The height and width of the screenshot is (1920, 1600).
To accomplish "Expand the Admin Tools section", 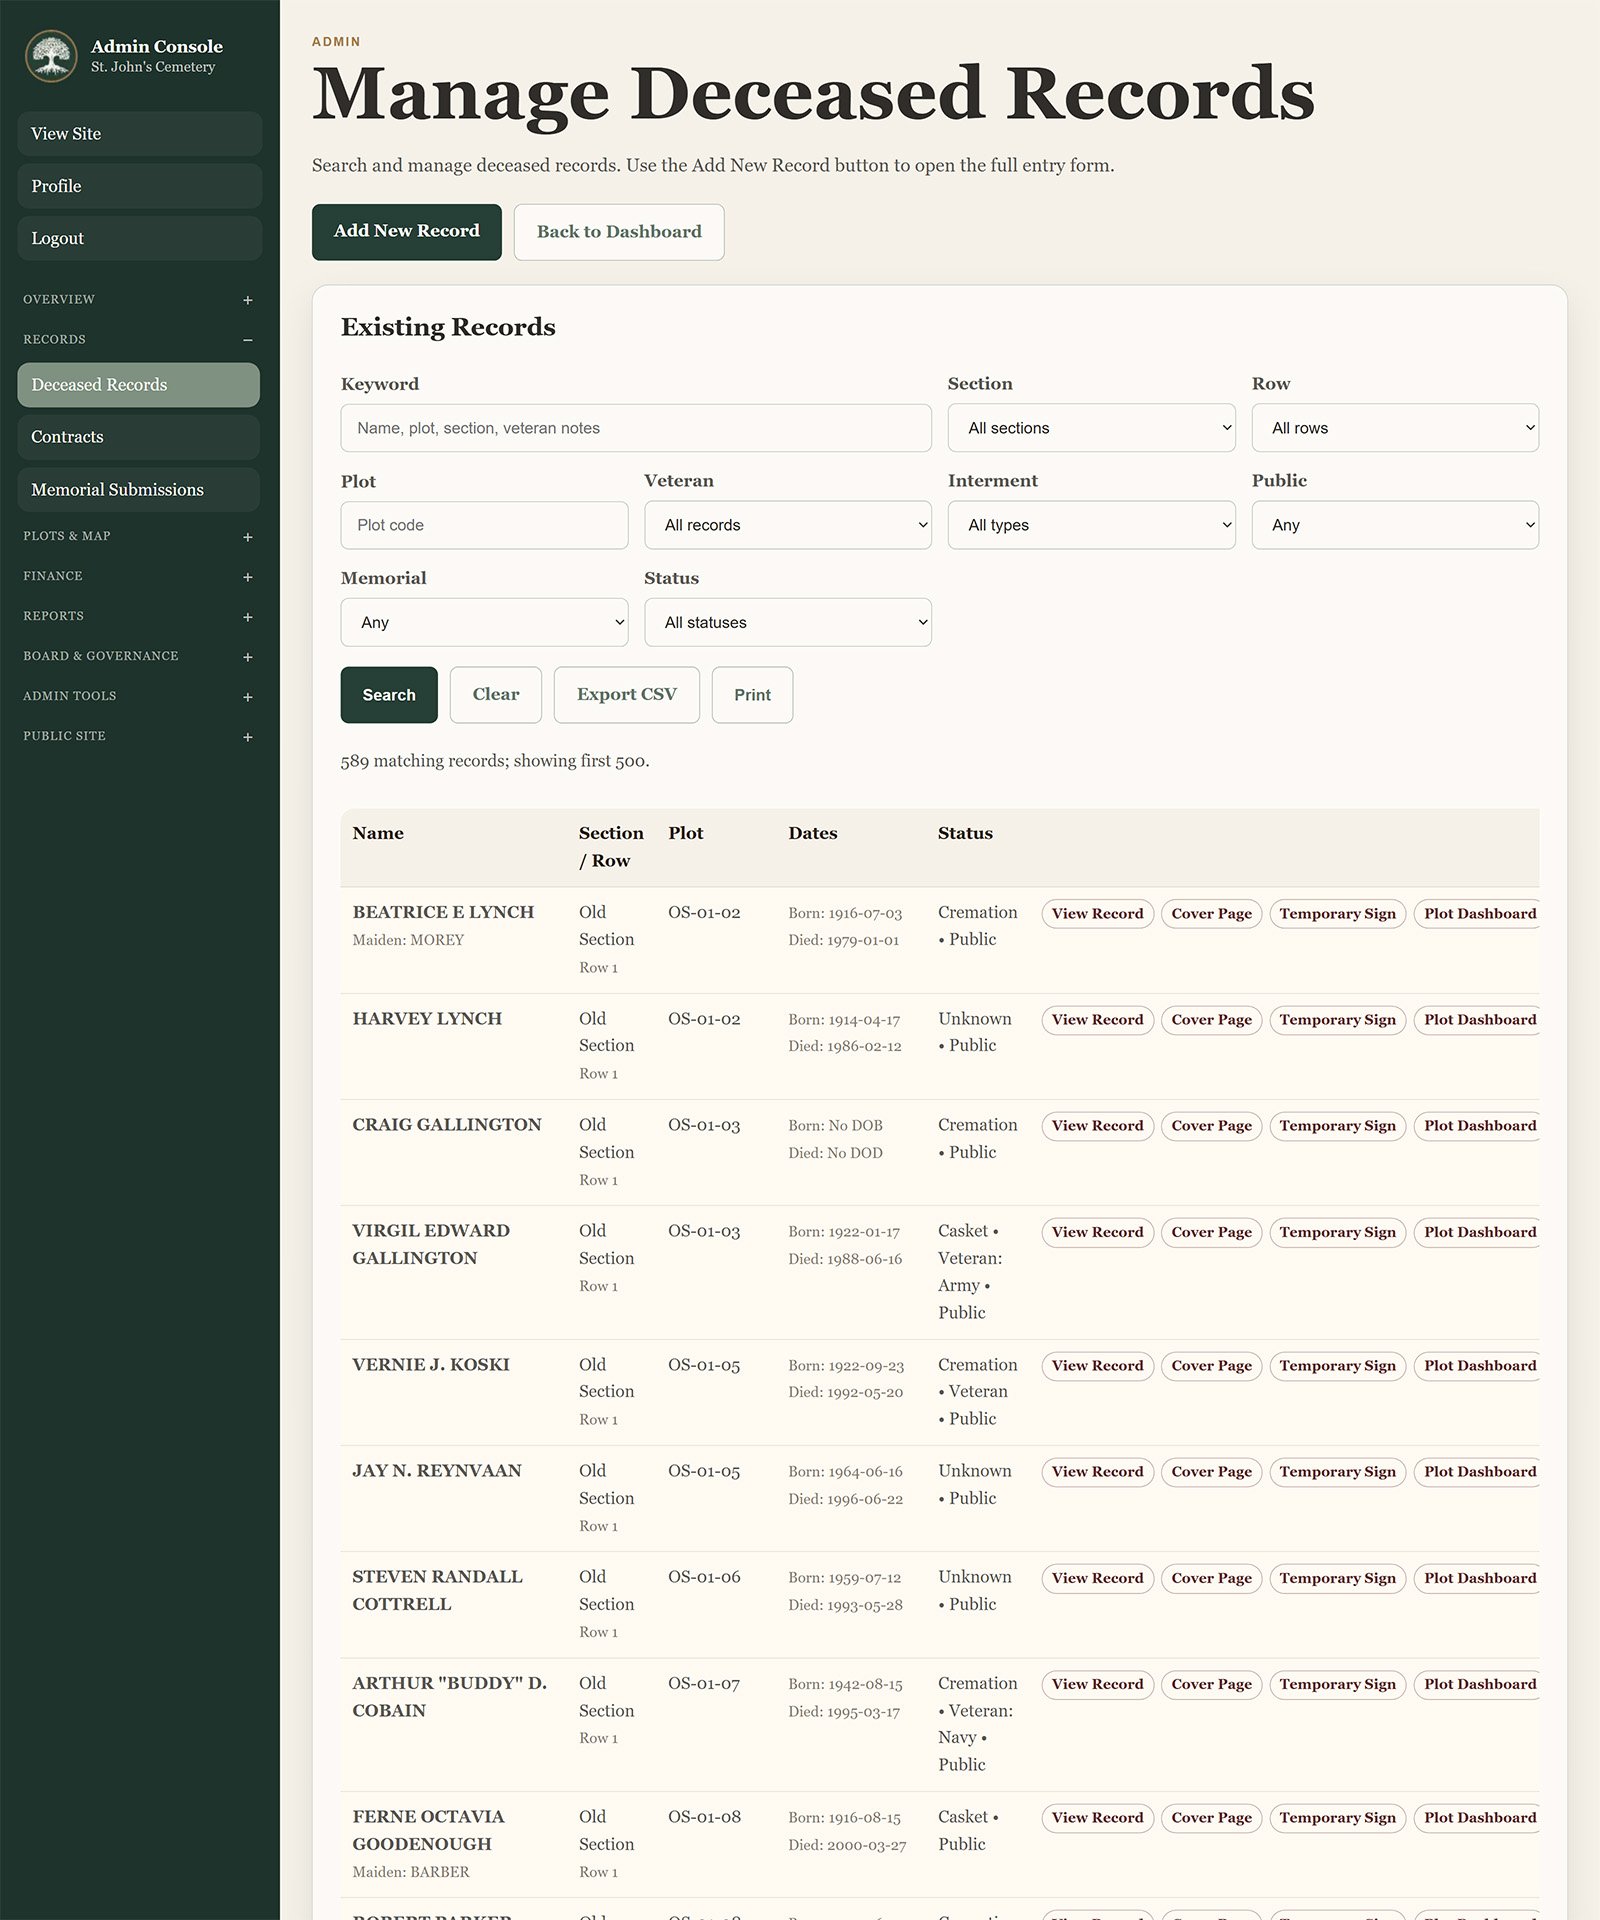I will (138, 697).
